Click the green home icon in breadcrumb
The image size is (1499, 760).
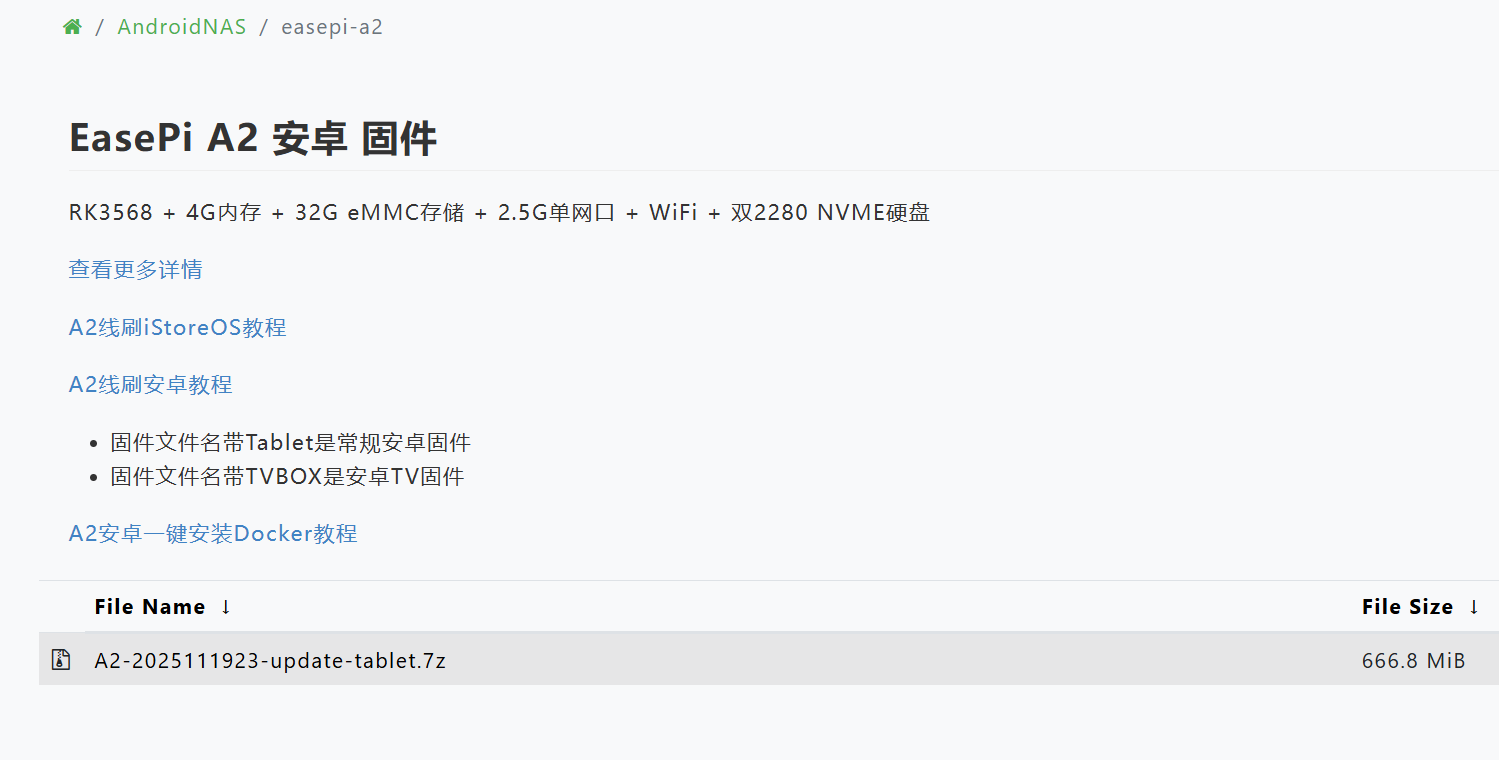coord(72,27)
